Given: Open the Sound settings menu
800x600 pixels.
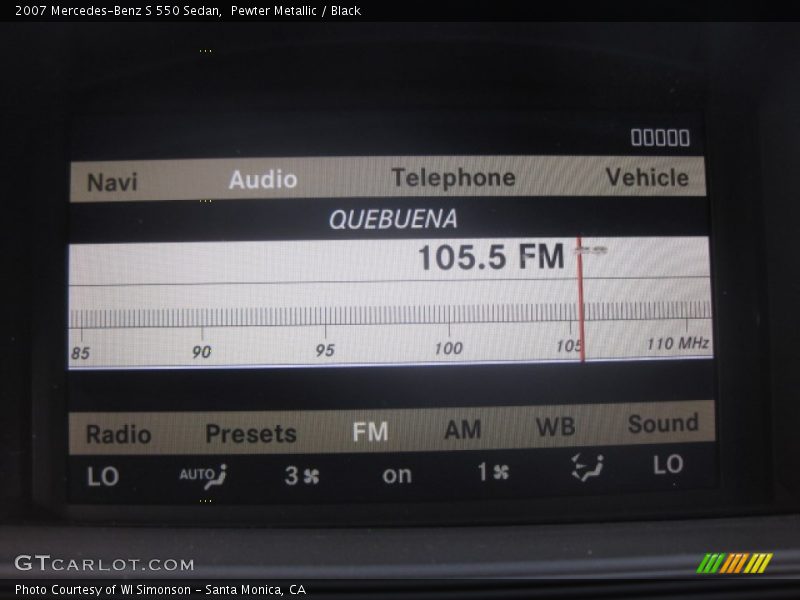Looking at the screenshot, I should pyautogui.click(x=663, y=424).
